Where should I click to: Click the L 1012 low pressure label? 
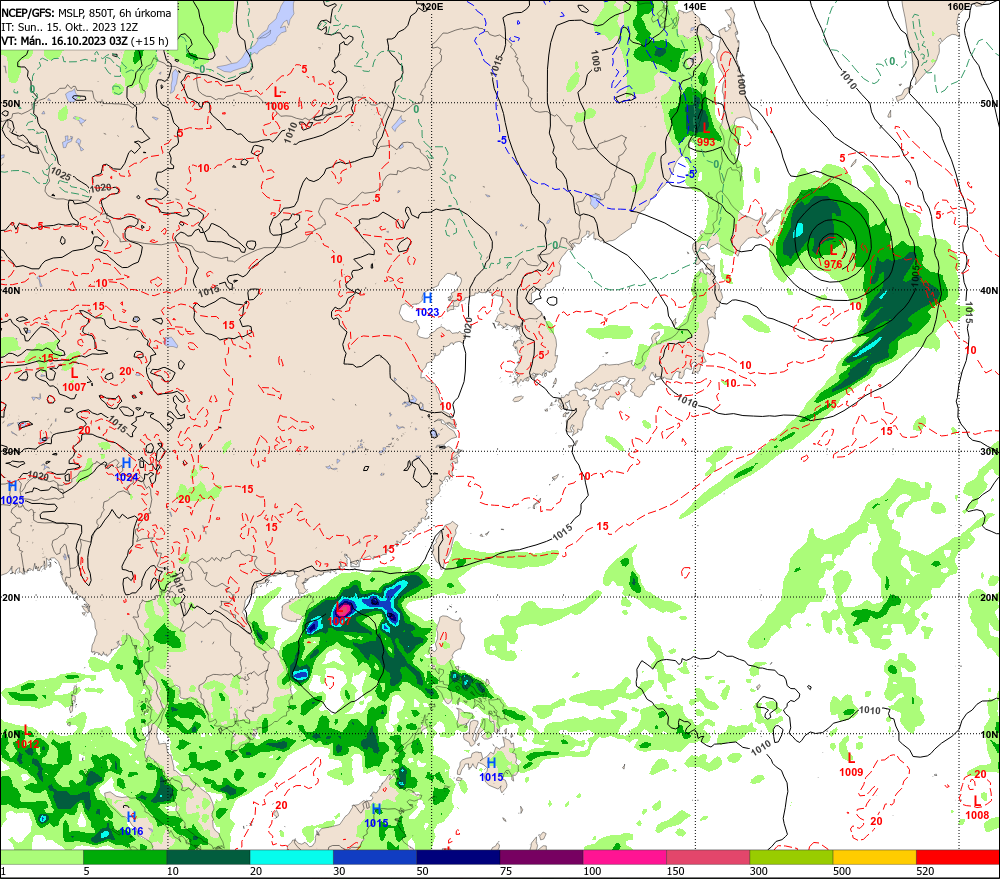27,737
